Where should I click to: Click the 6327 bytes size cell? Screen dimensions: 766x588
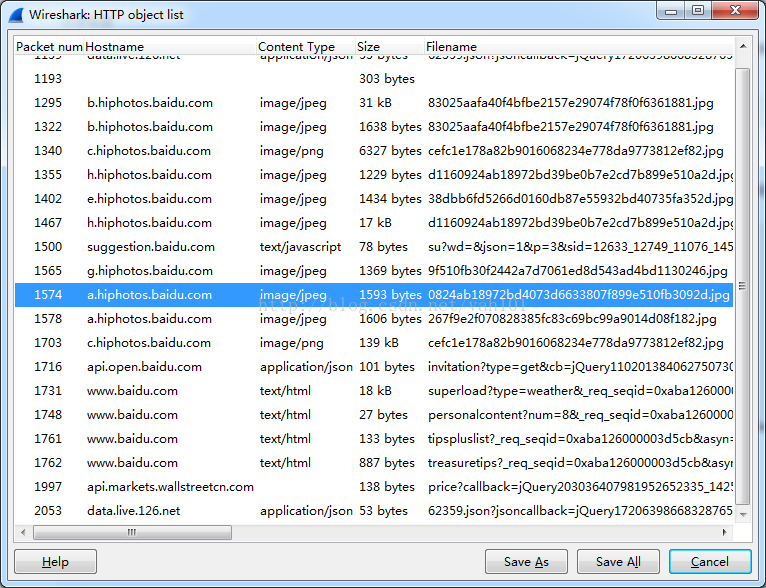[390, 150]
